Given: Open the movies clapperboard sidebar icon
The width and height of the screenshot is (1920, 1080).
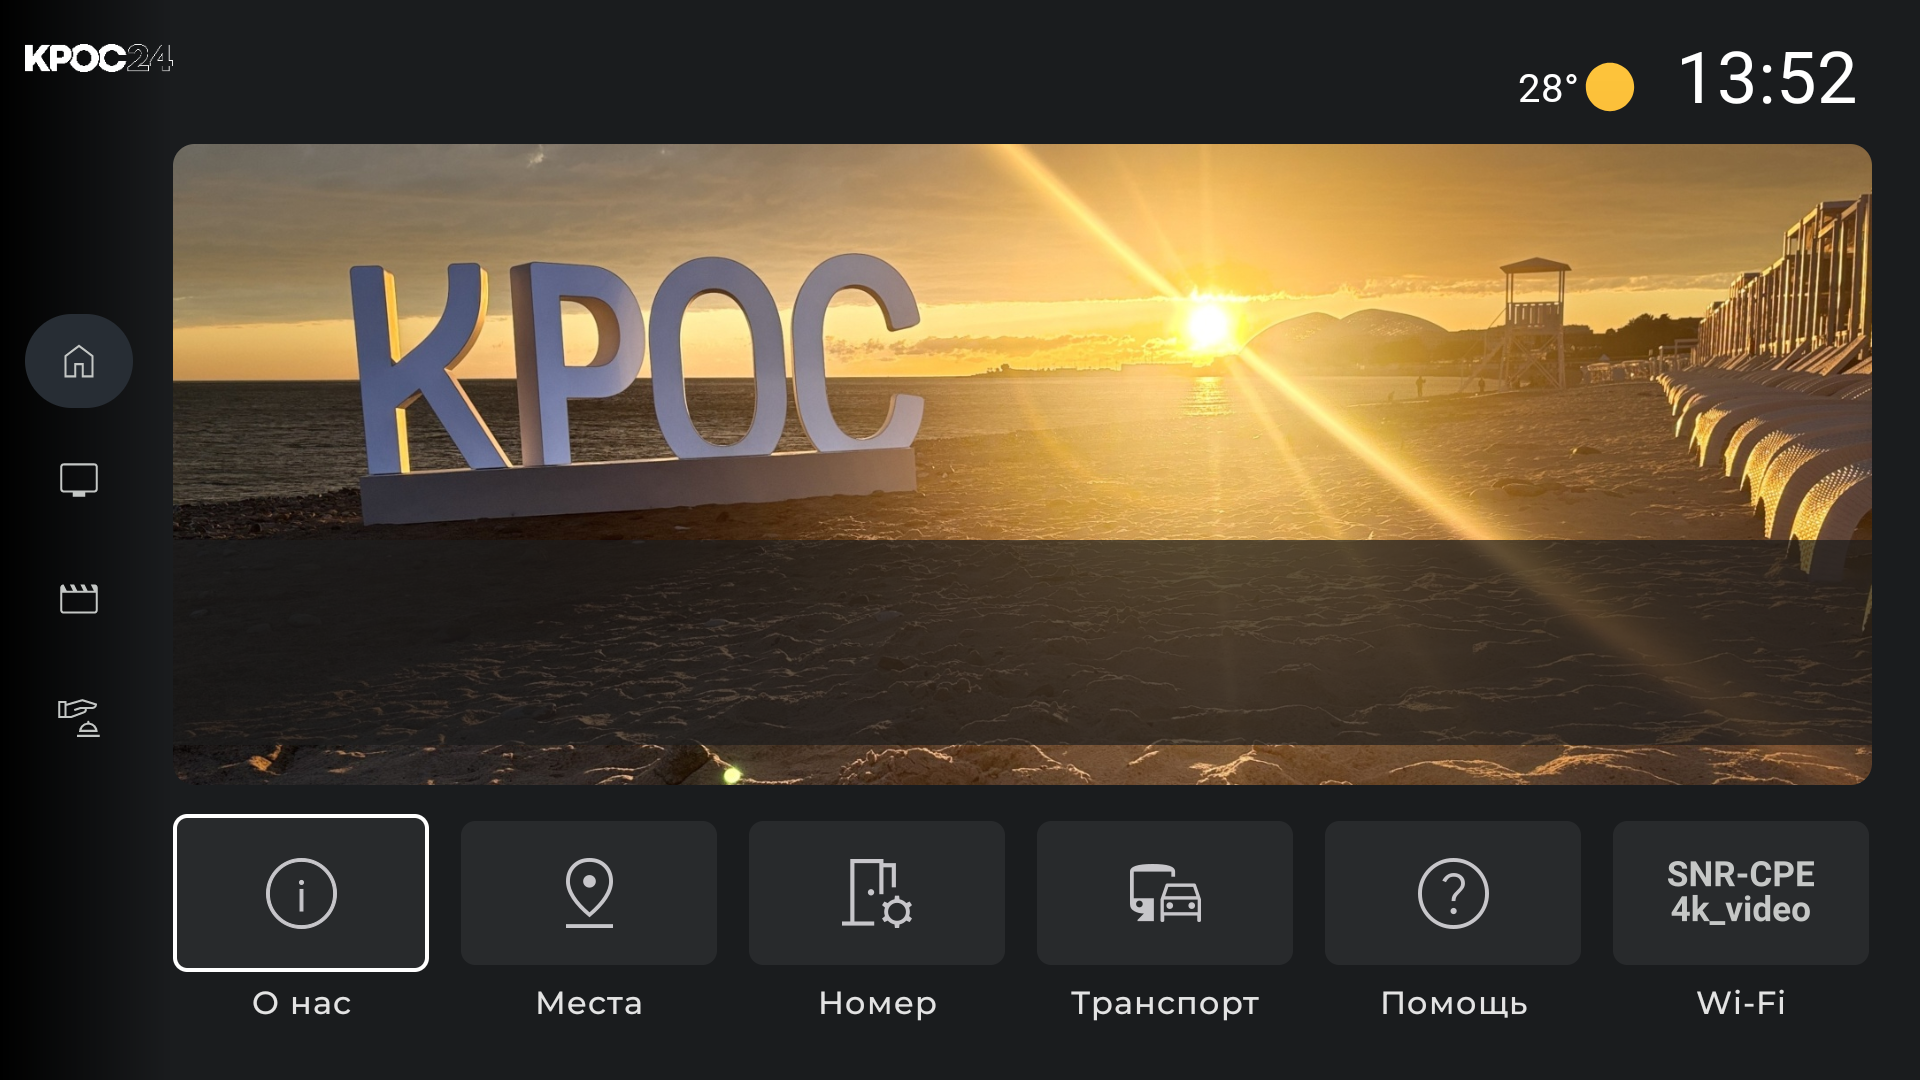Looking at the screenshot, I should 79,599.
